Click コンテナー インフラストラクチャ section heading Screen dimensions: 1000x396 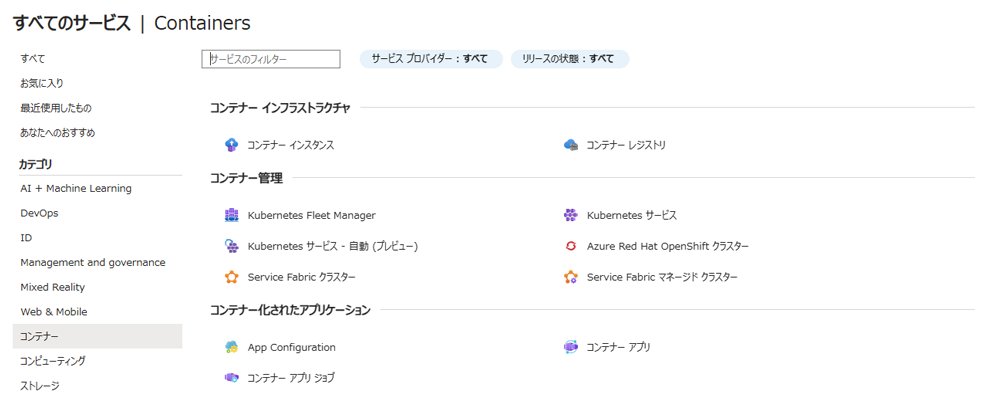pos(280,108)
